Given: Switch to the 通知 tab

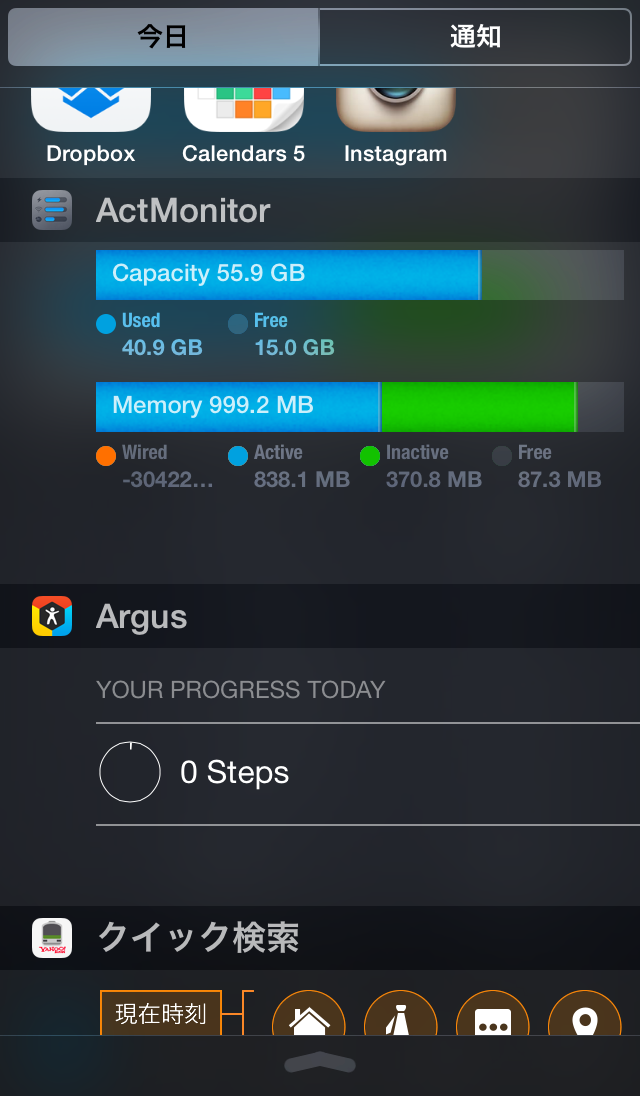Looking at the screenshot, I should tap(475, 37).
